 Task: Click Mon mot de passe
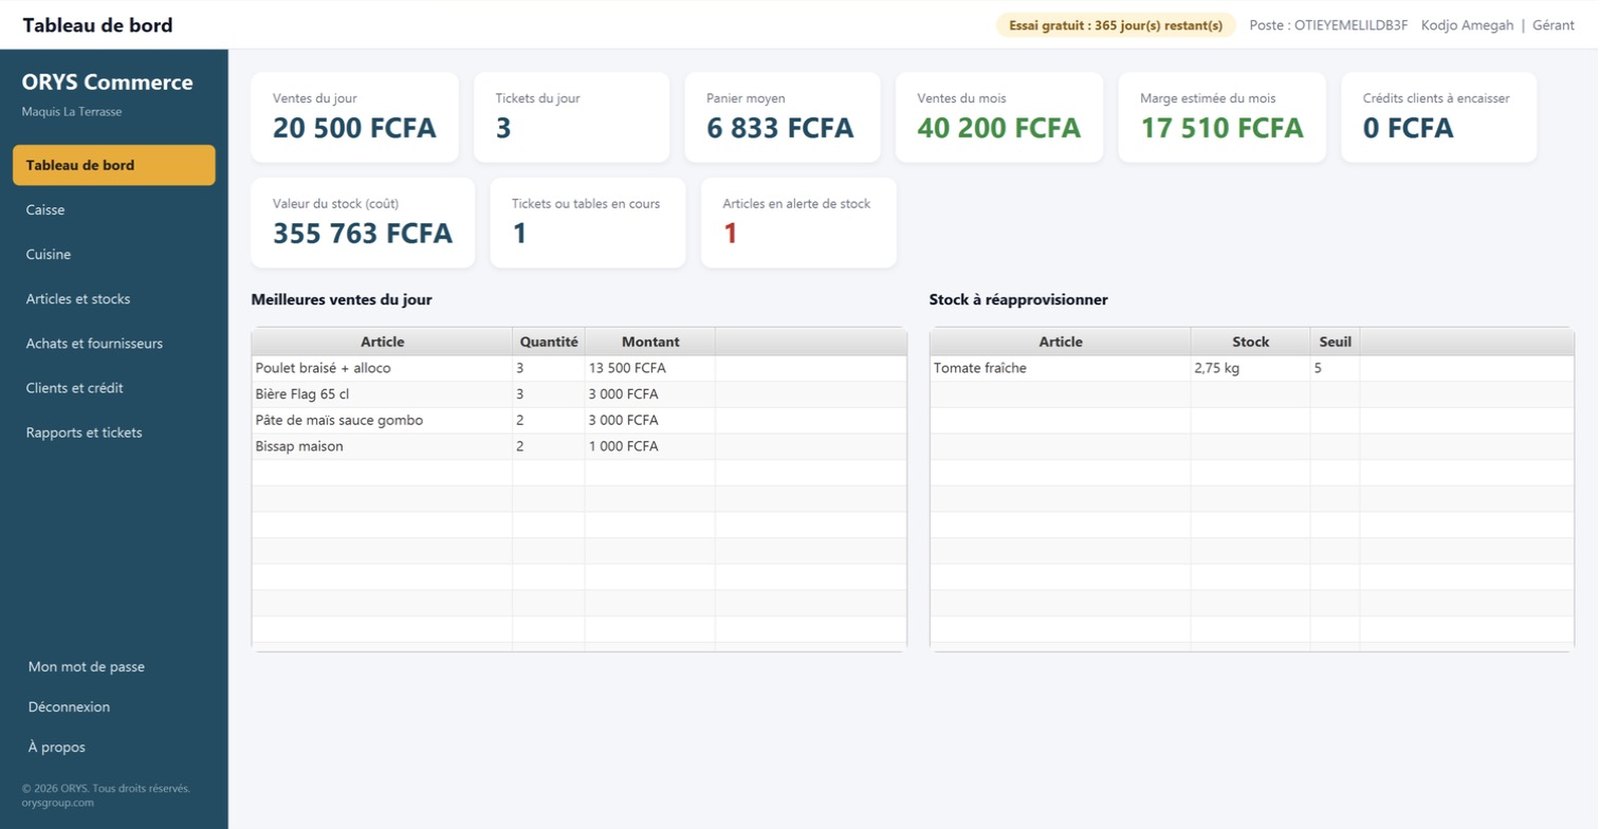[86, 667]
